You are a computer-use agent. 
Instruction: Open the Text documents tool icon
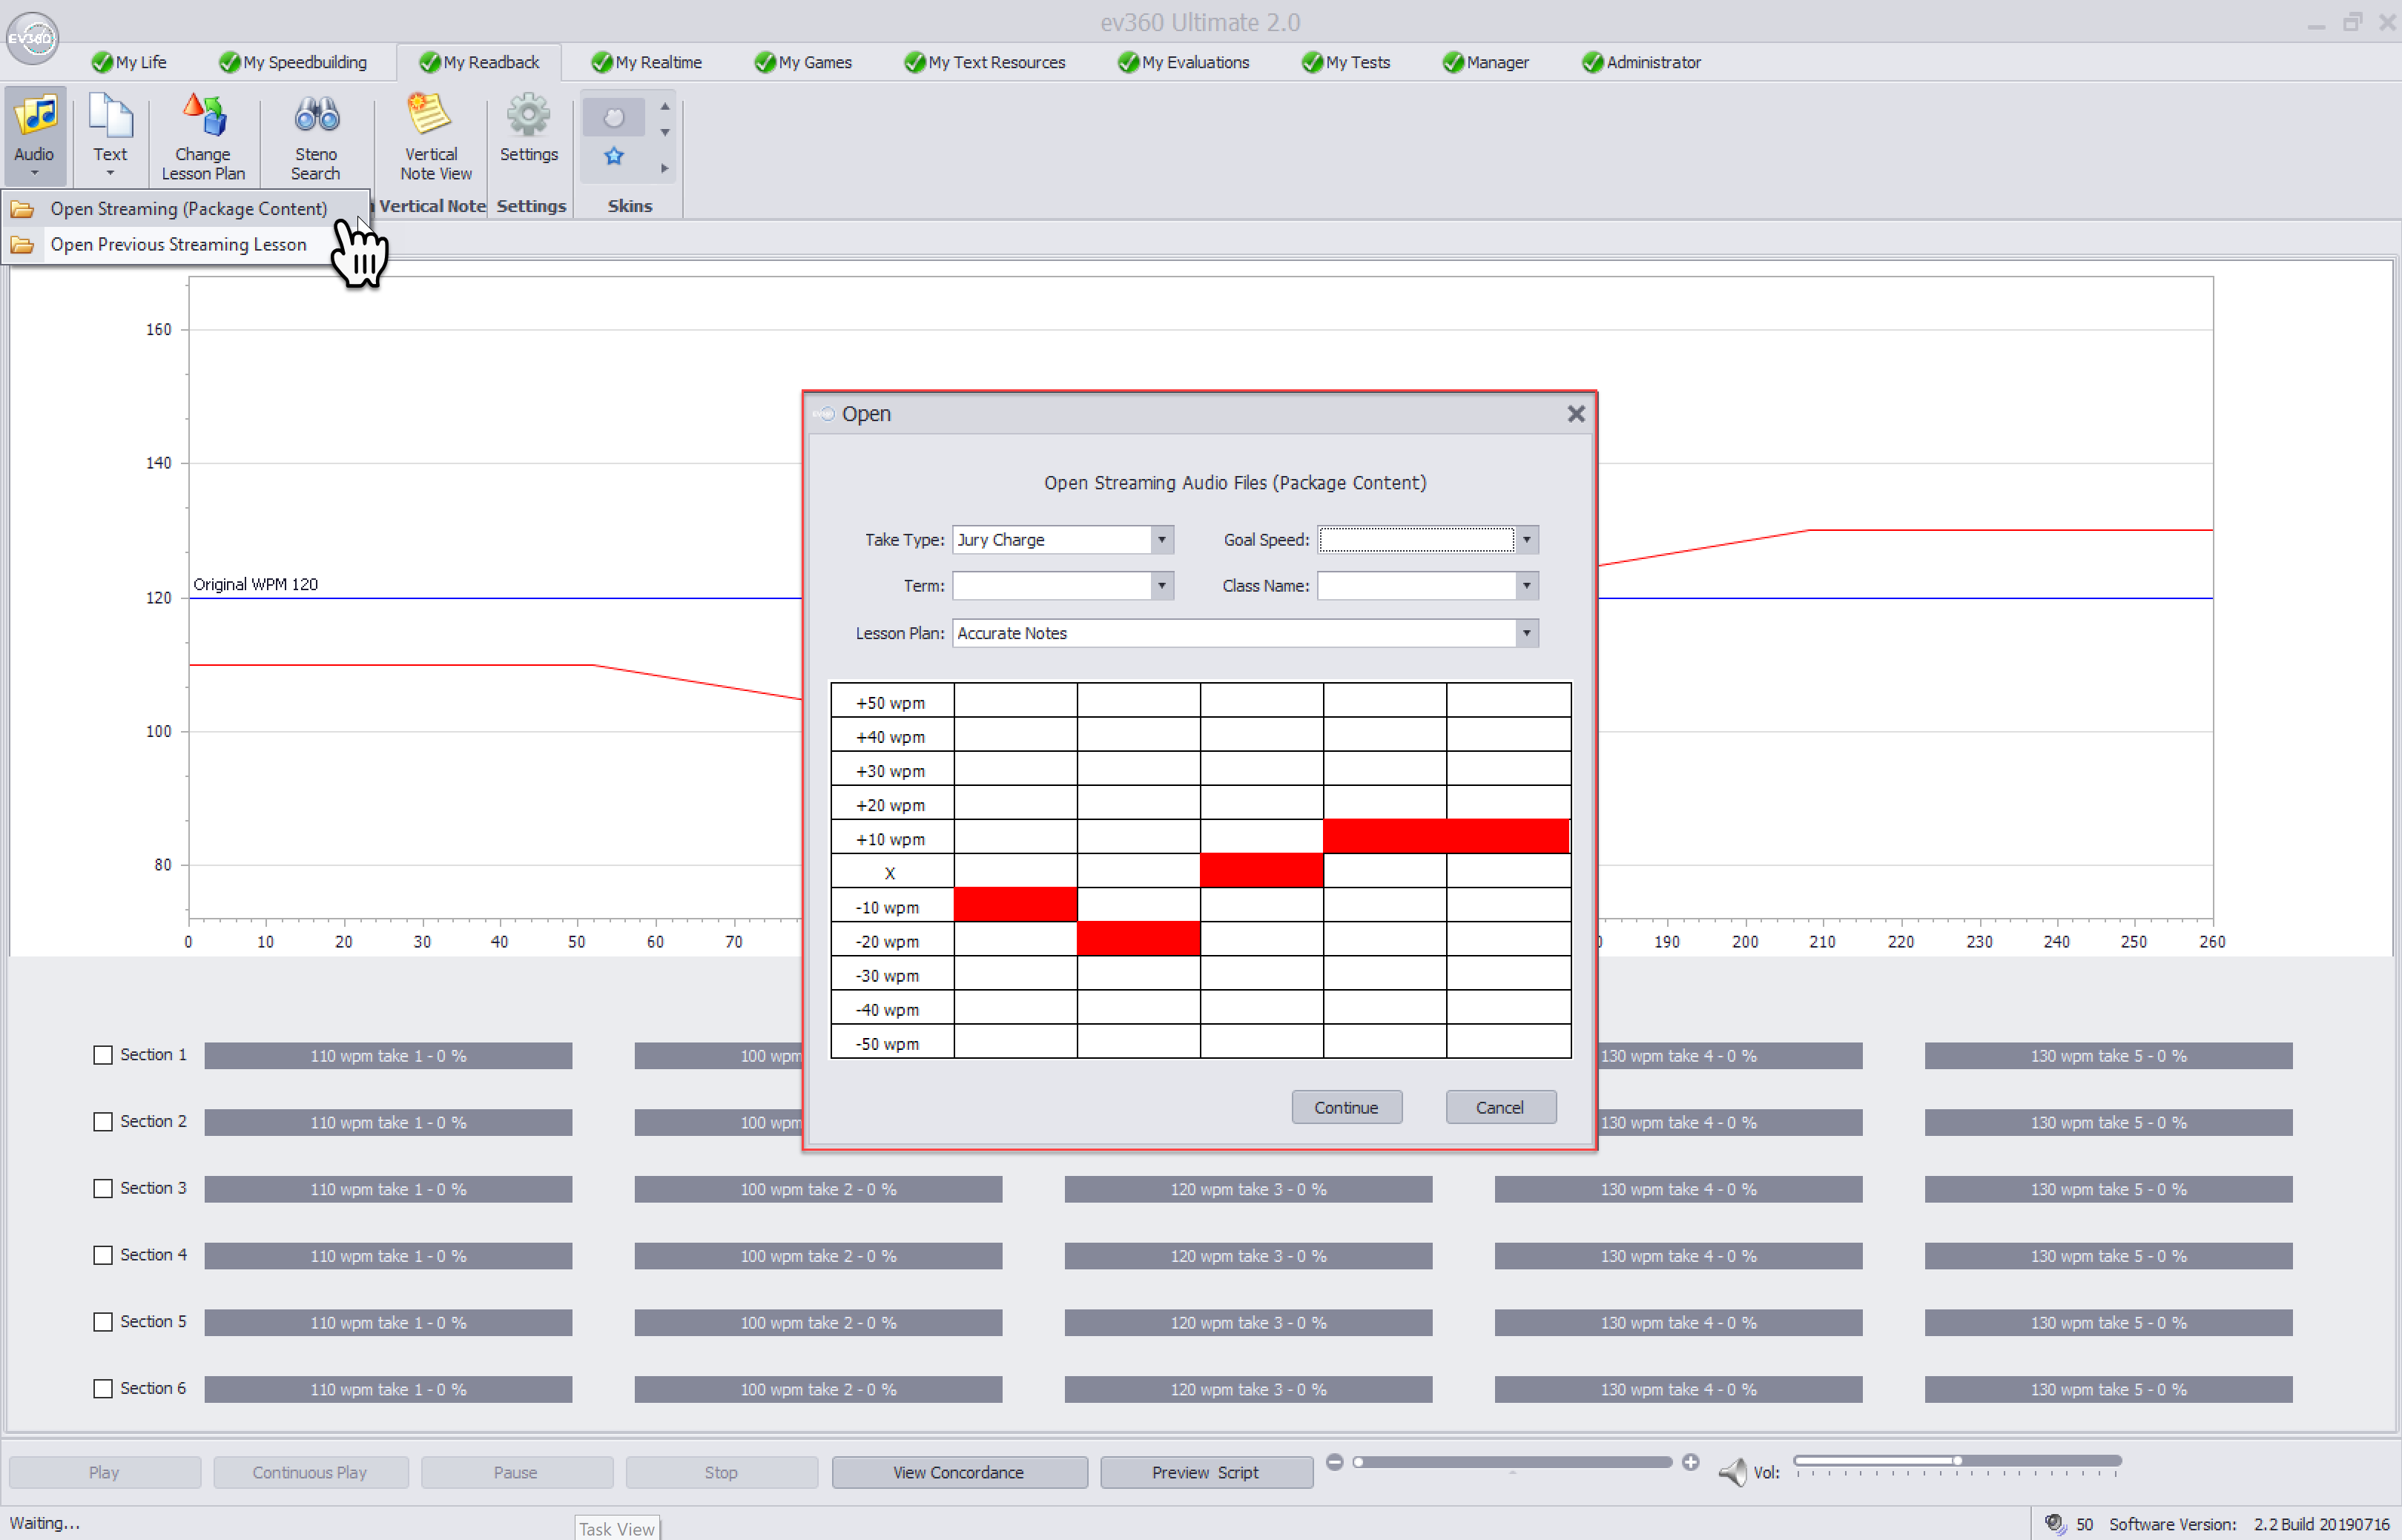click(x=110, y=116)
